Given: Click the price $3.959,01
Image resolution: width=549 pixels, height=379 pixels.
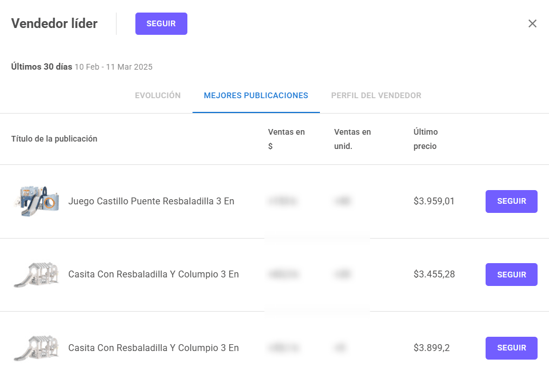Looking at the screenshot, I should [x=434, y=201].
